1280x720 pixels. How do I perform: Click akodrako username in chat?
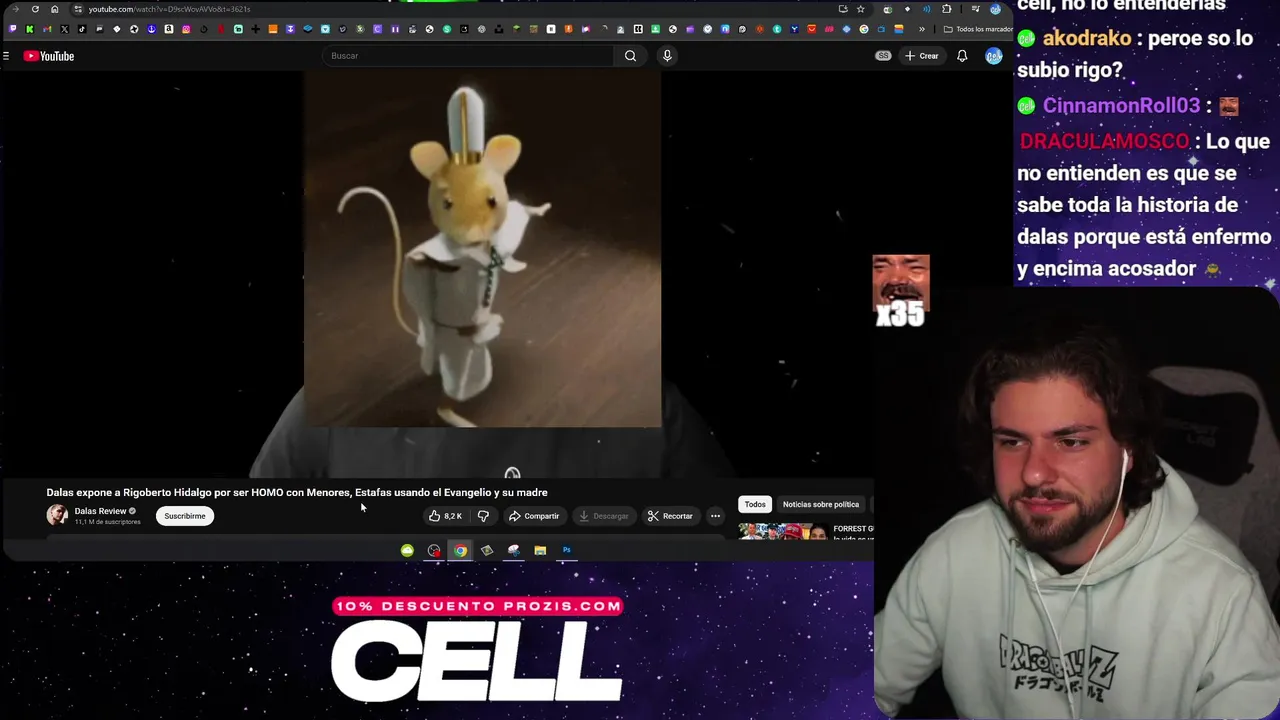[x=1087, y=38]
